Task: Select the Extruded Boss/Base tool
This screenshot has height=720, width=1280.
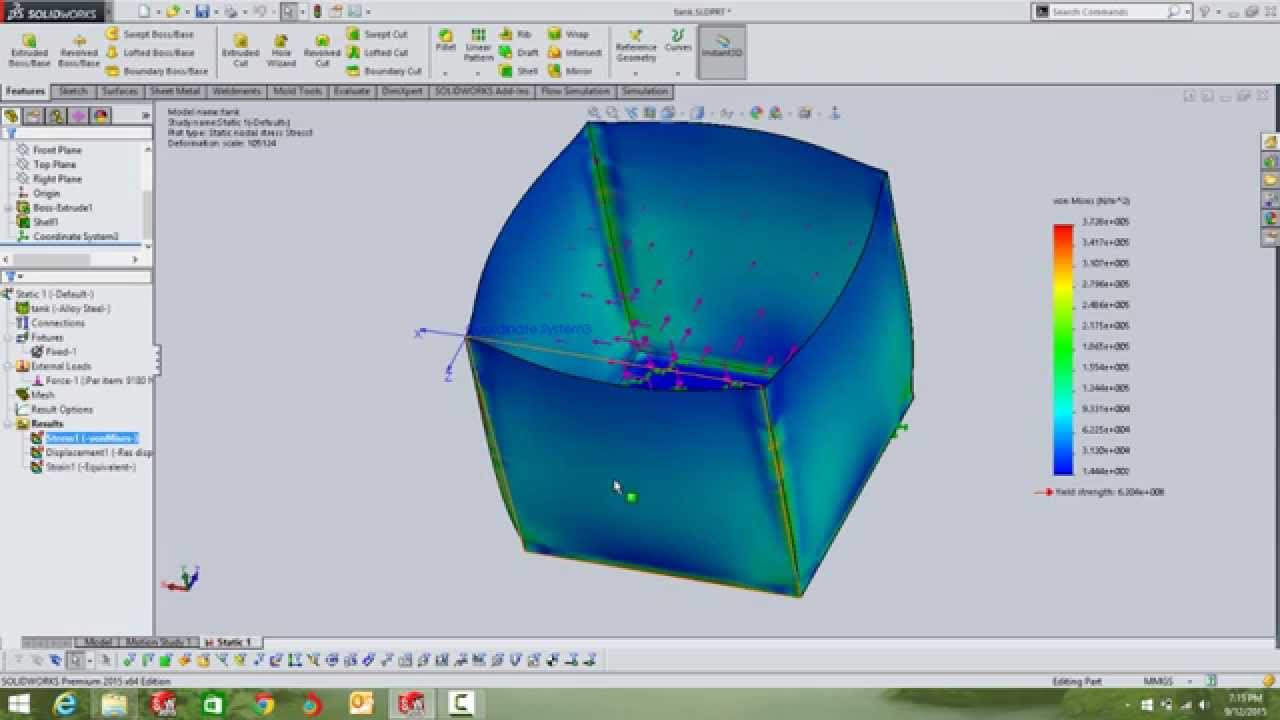Action: coord(29,50)
